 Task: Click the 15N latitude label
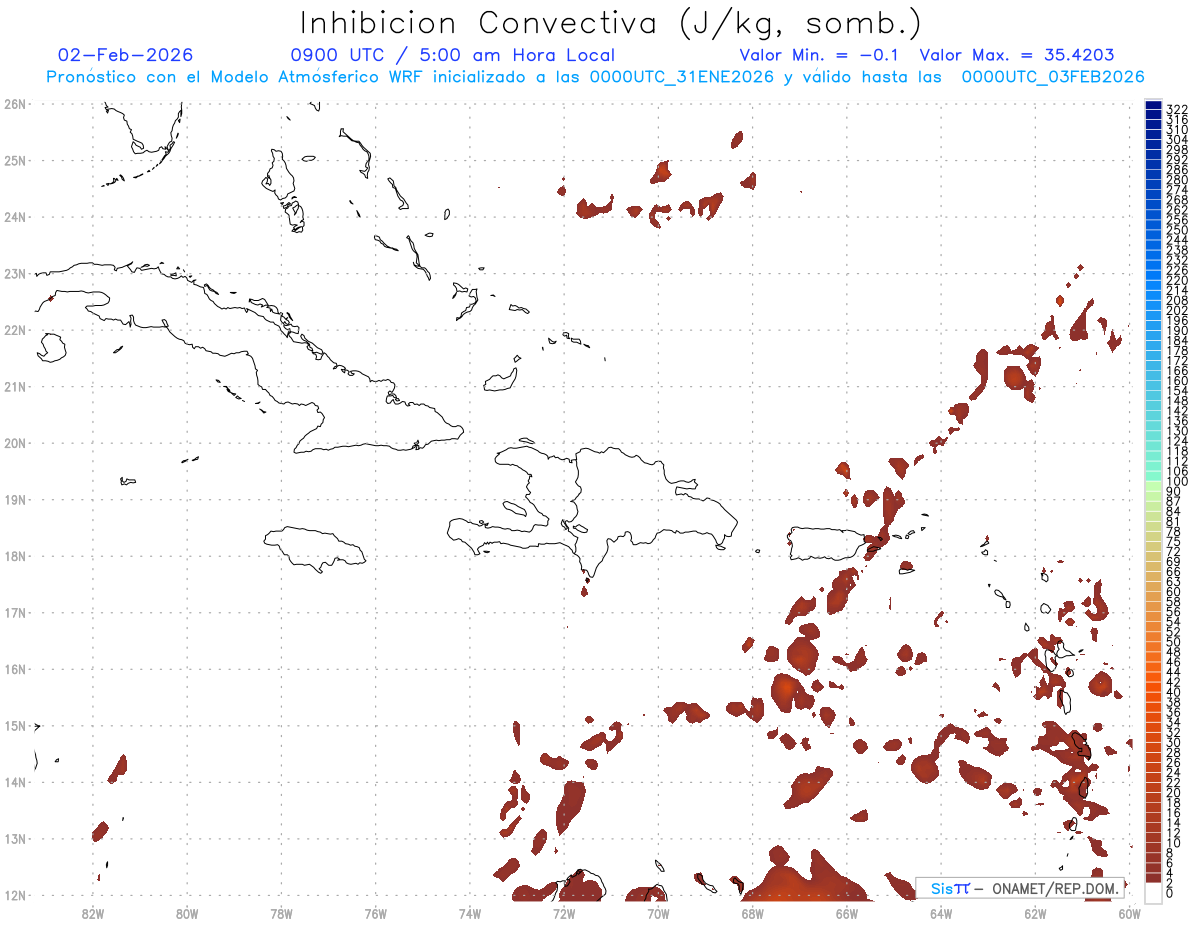tap(15, 725)
